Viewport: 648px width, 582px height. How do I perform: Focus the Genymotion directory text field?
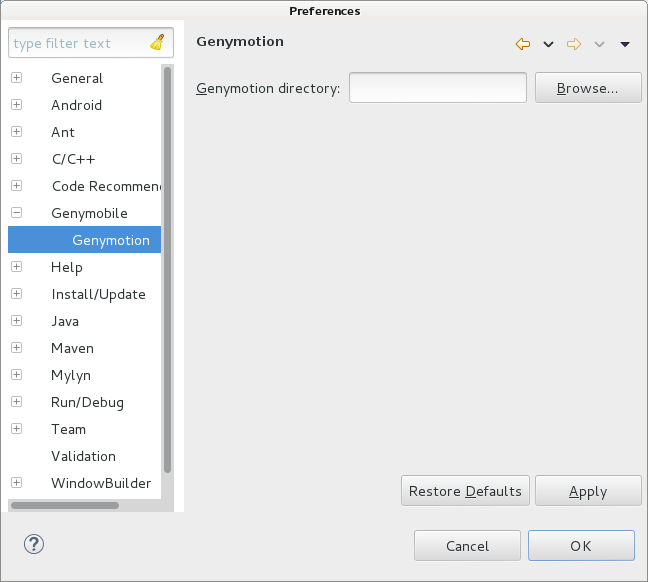click(x=438, y=88)
